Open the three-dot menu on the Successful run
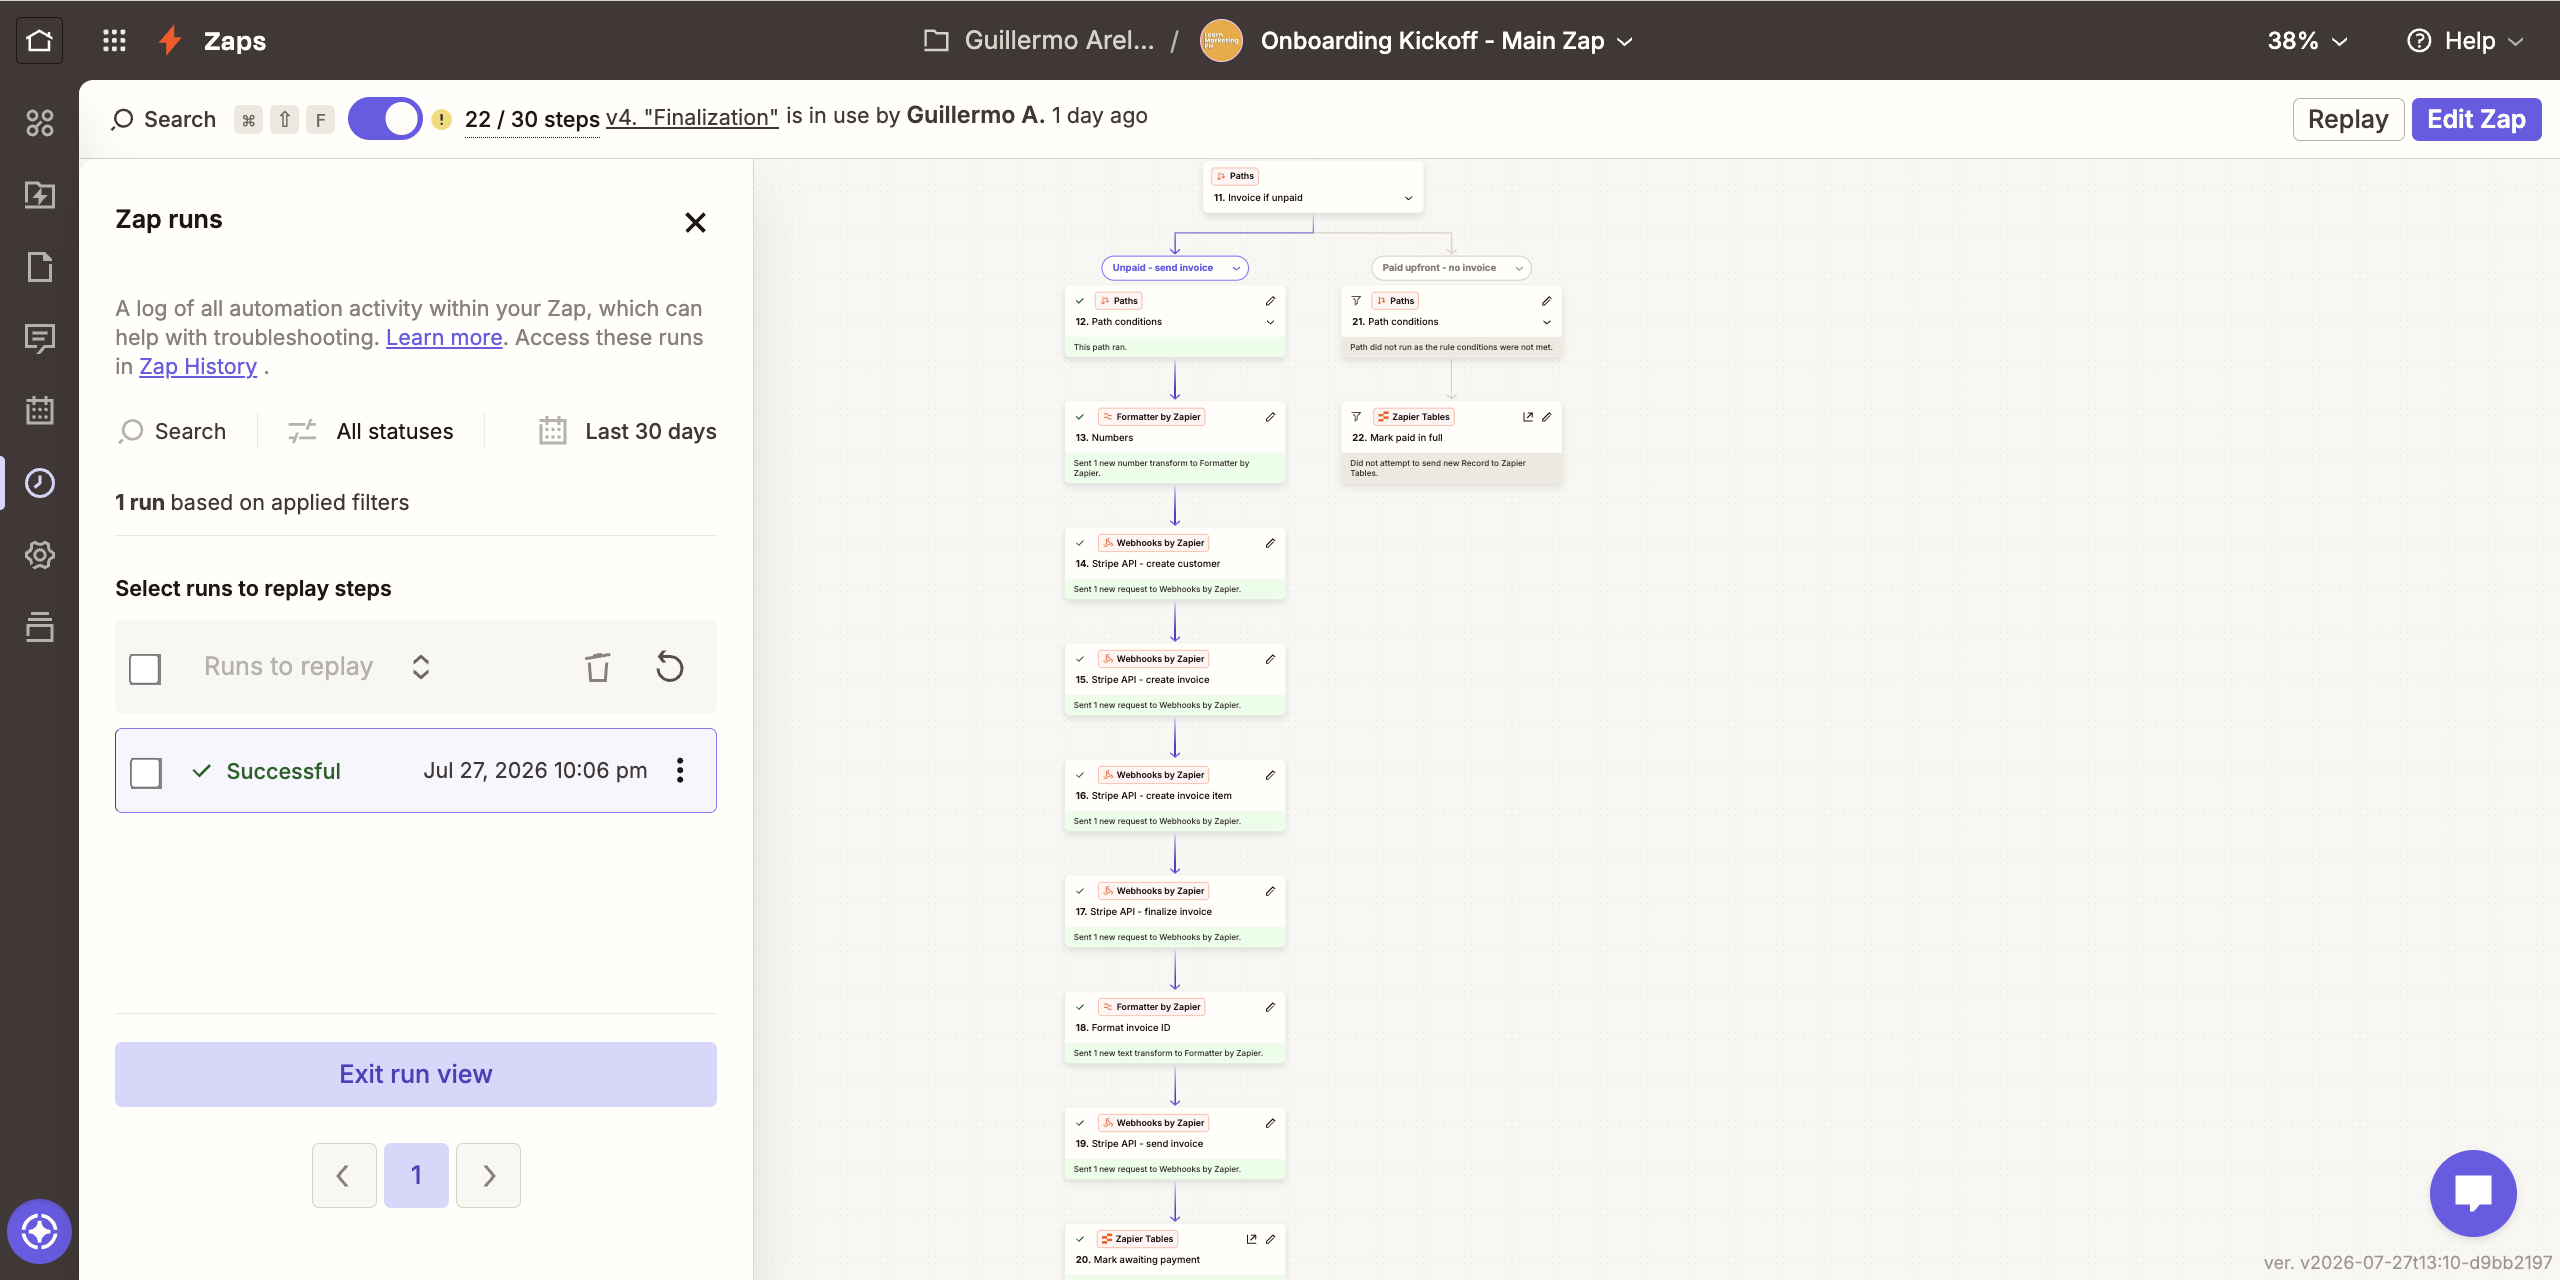The height and width of the screenshot is (1280, 2560). coord(680,770)
